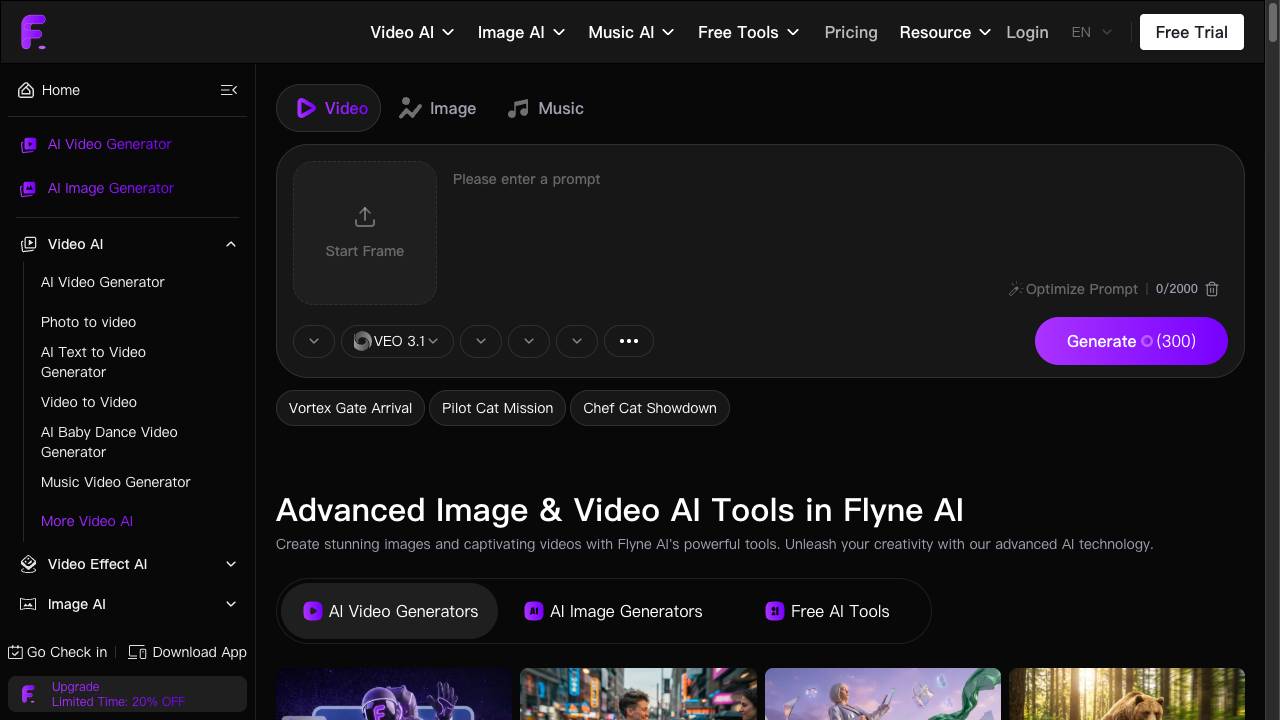This screenshot has width=1280, height=720.
Task: Choose the Chef Cat Showdown prompt chip
Action: (650, 408)
